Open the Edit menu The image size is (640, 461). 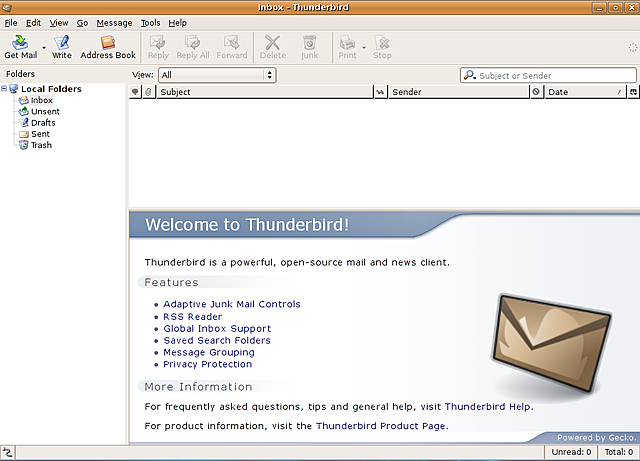(33, 23)
